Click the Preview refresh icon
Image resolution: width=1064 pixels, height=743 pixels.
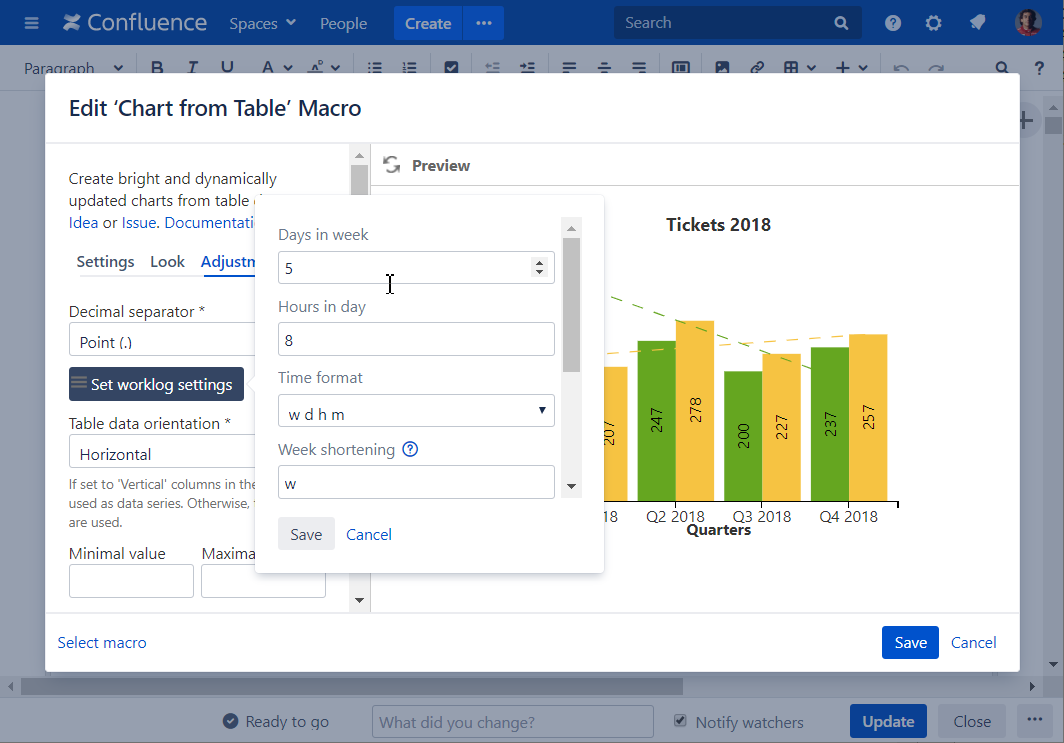(392, 165)
